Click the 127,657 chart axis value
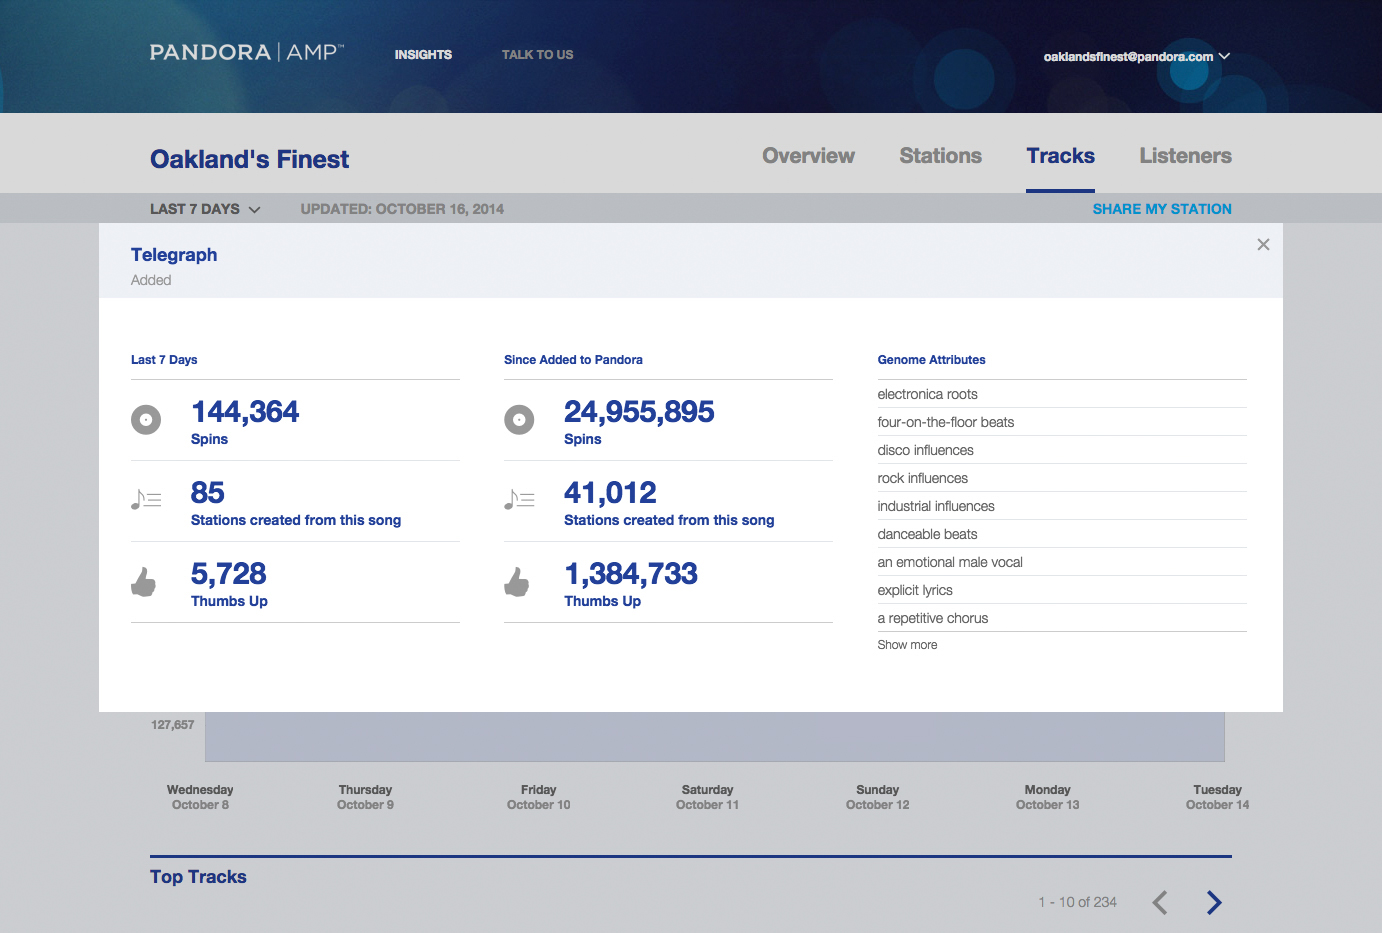1382x933 pixels. [172, 725]
